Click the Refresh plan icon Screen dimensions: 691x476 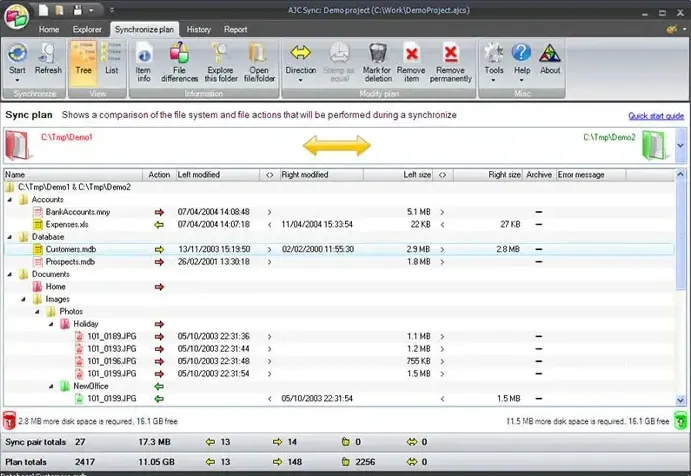48,54
